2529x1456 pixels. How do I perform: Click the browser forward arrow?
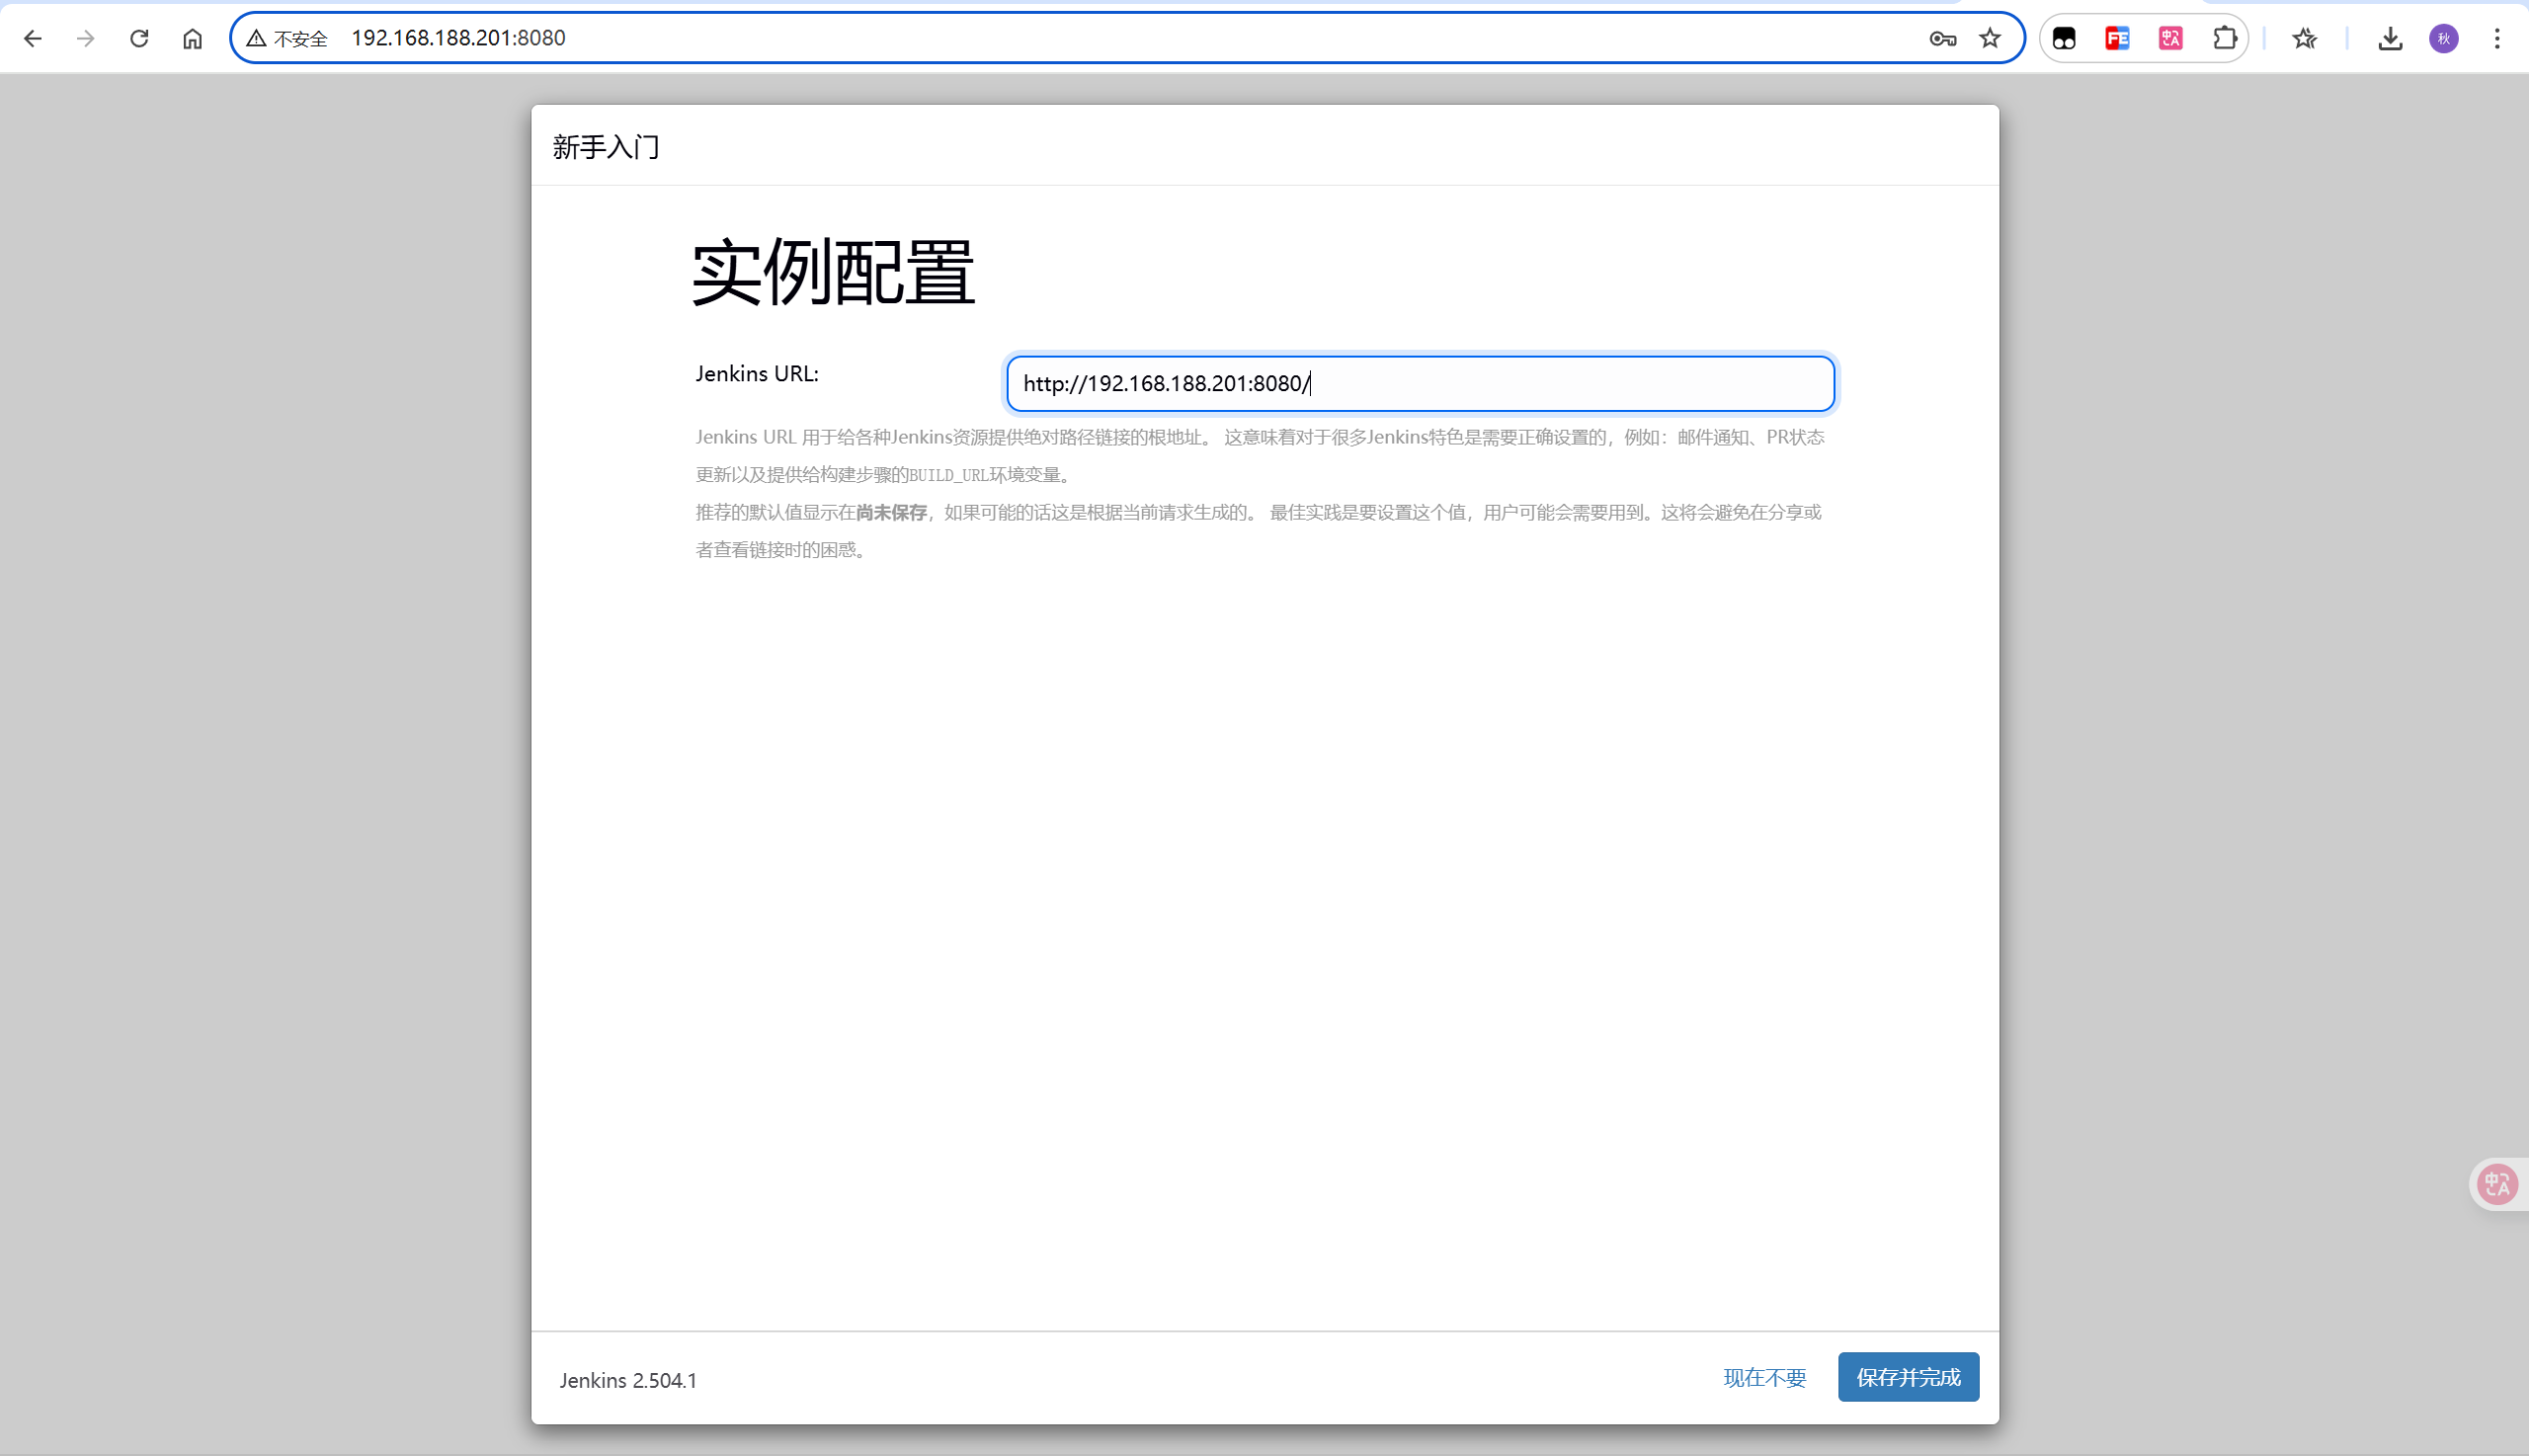[86, 38]
